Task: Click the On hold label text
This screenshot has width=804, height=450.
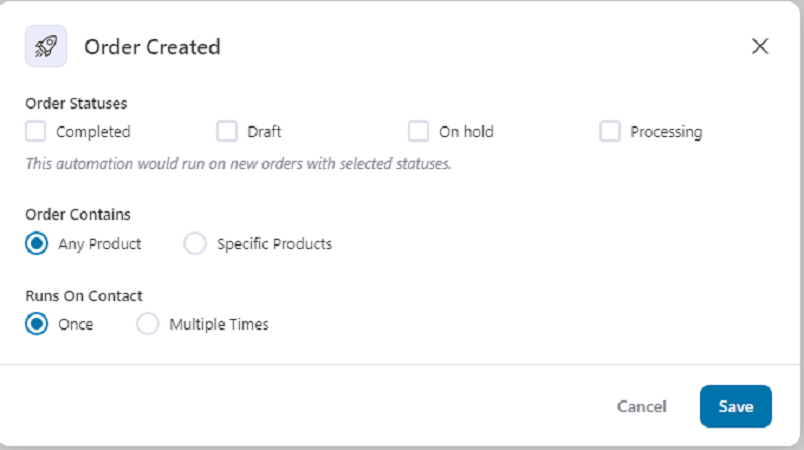Action: coord(466,132)
